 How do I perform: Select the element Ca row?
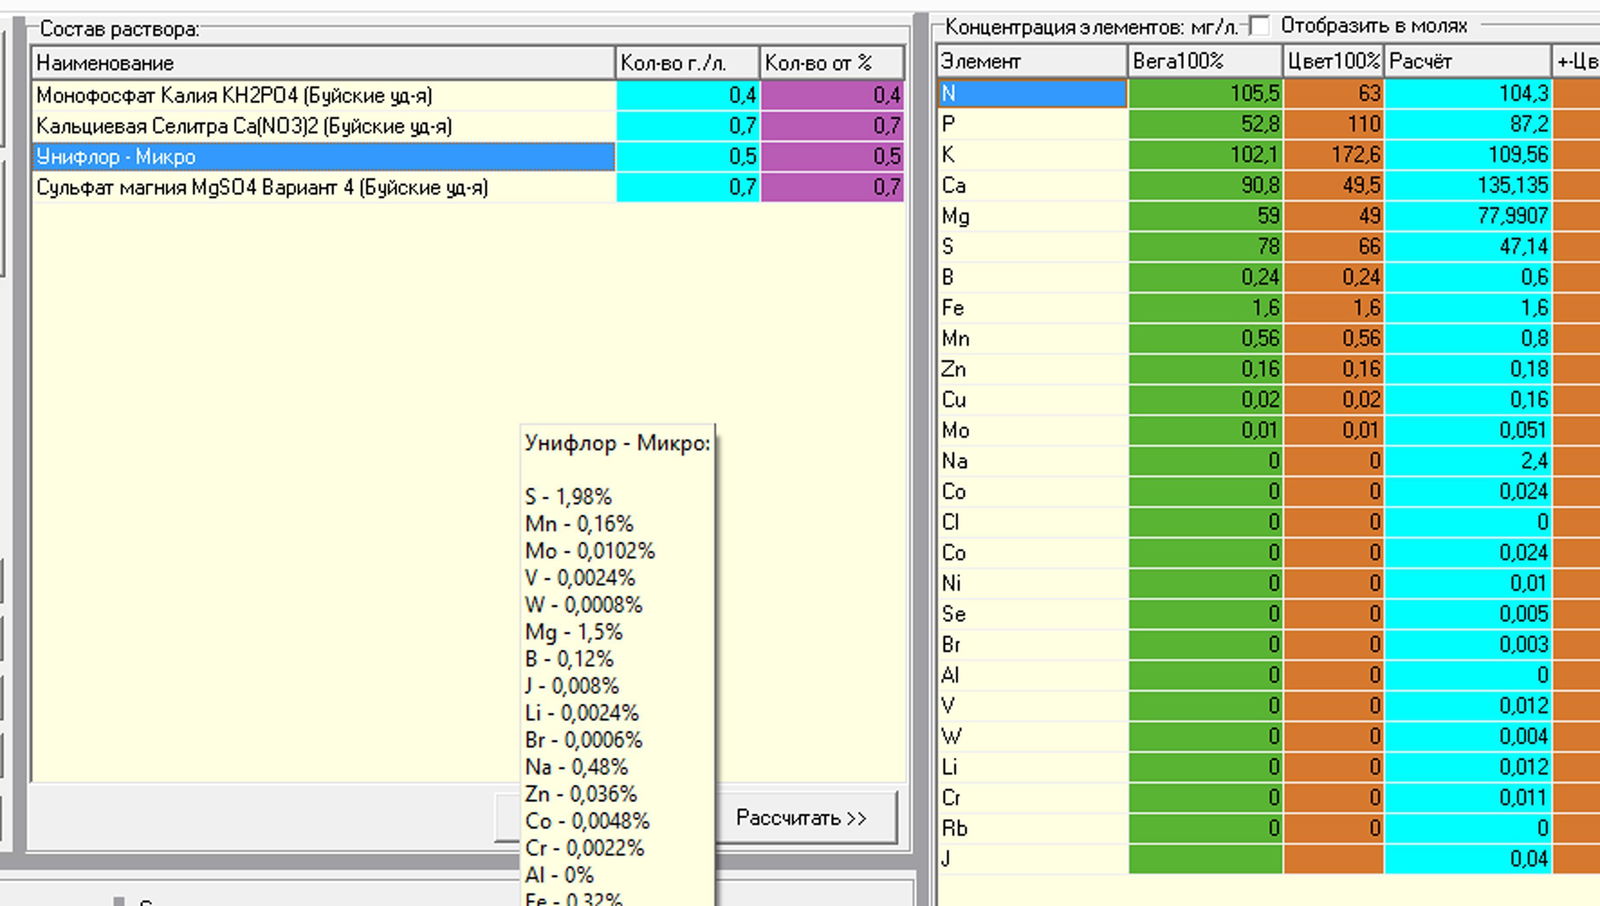click(1032, 185)
